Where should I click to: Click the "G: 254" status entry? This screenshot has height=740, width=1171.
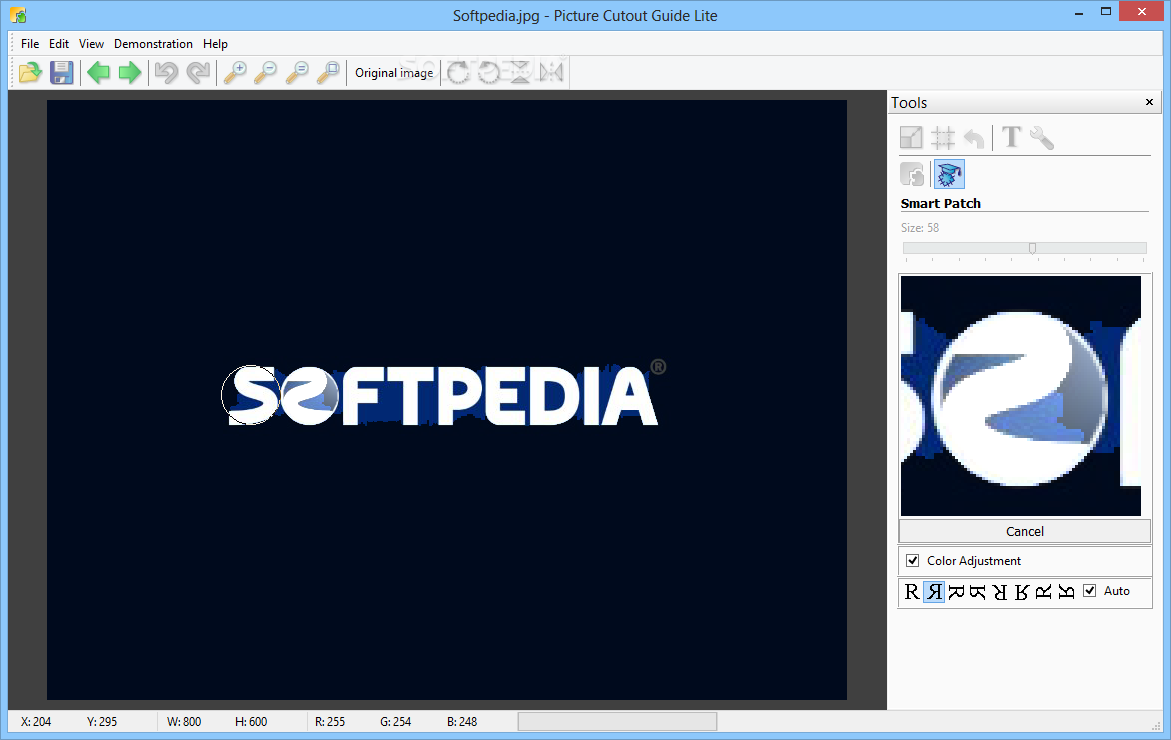[x=396, y=721]
